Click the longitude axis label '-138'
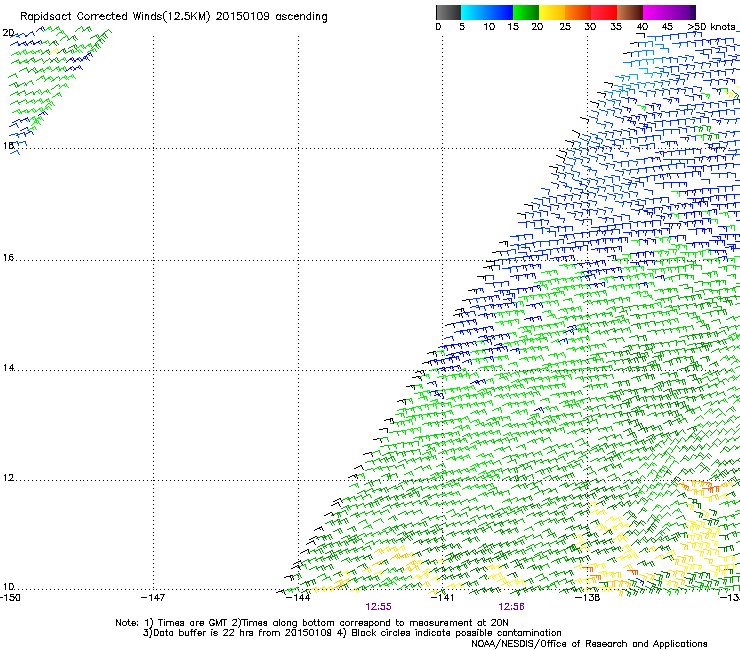The width and height of the screenshot is (740, 650). click(588, 598)
